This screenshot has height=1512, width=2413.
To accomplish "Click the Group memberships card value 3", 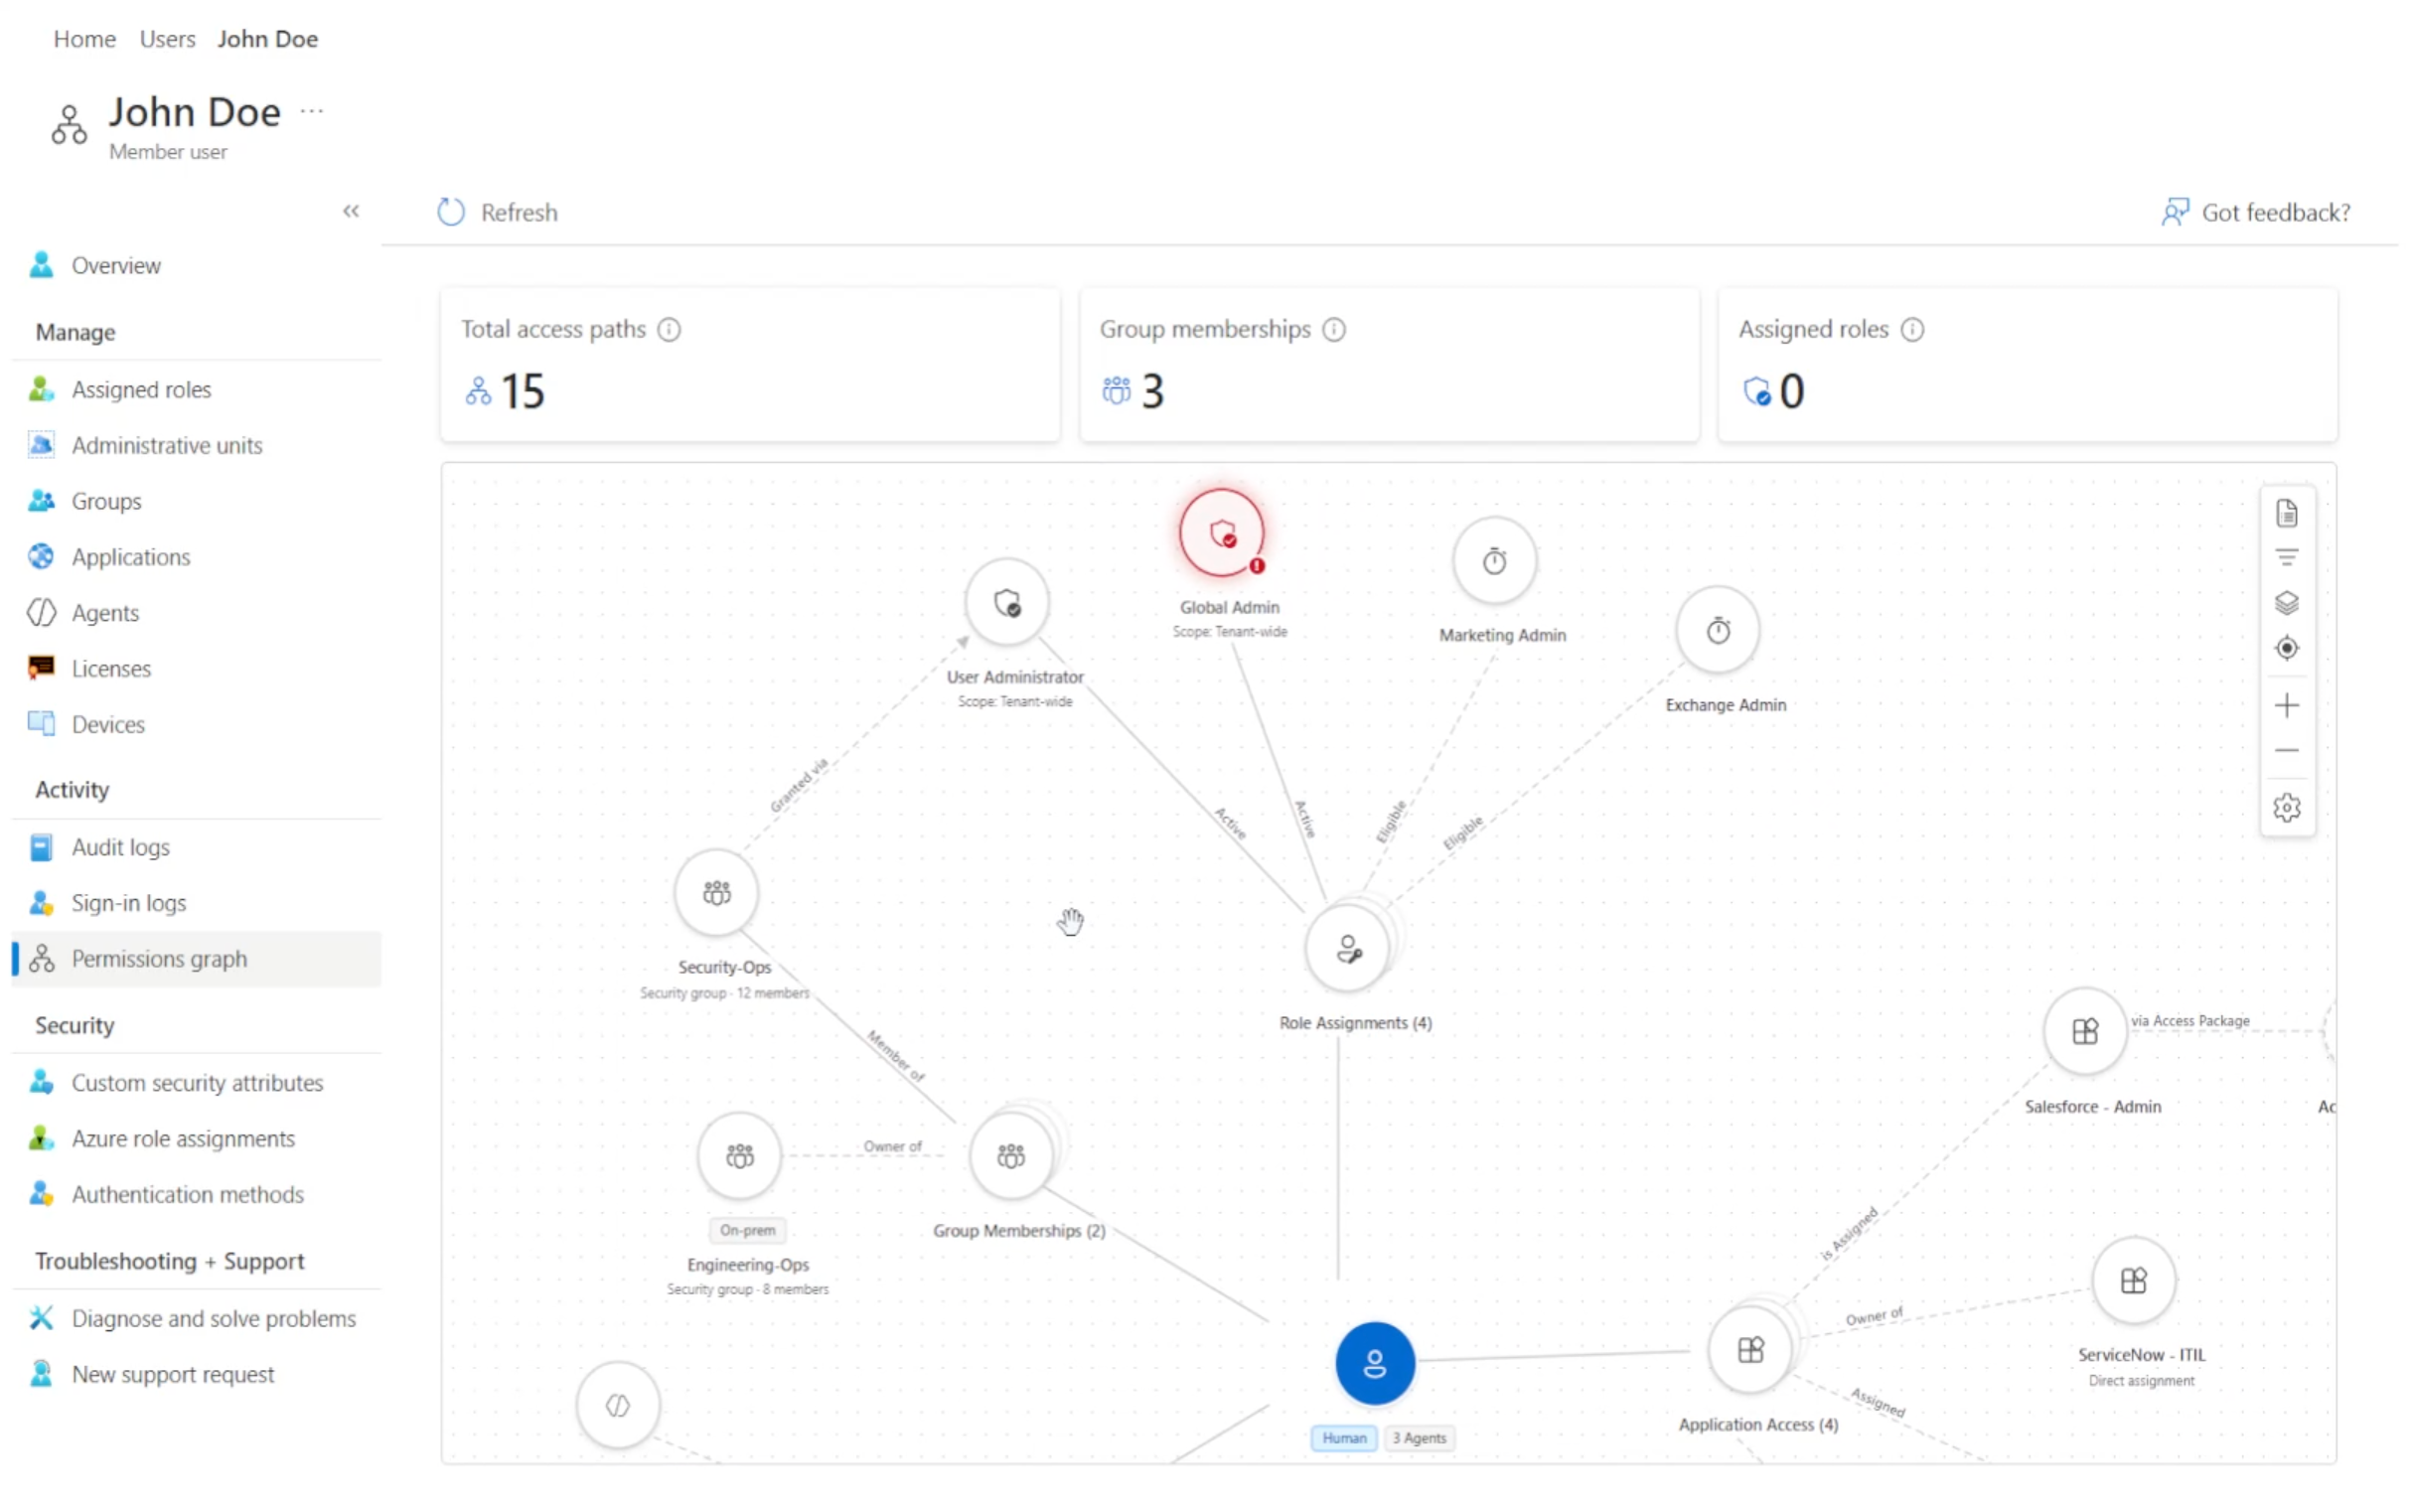I will [x=1152, y=391].
